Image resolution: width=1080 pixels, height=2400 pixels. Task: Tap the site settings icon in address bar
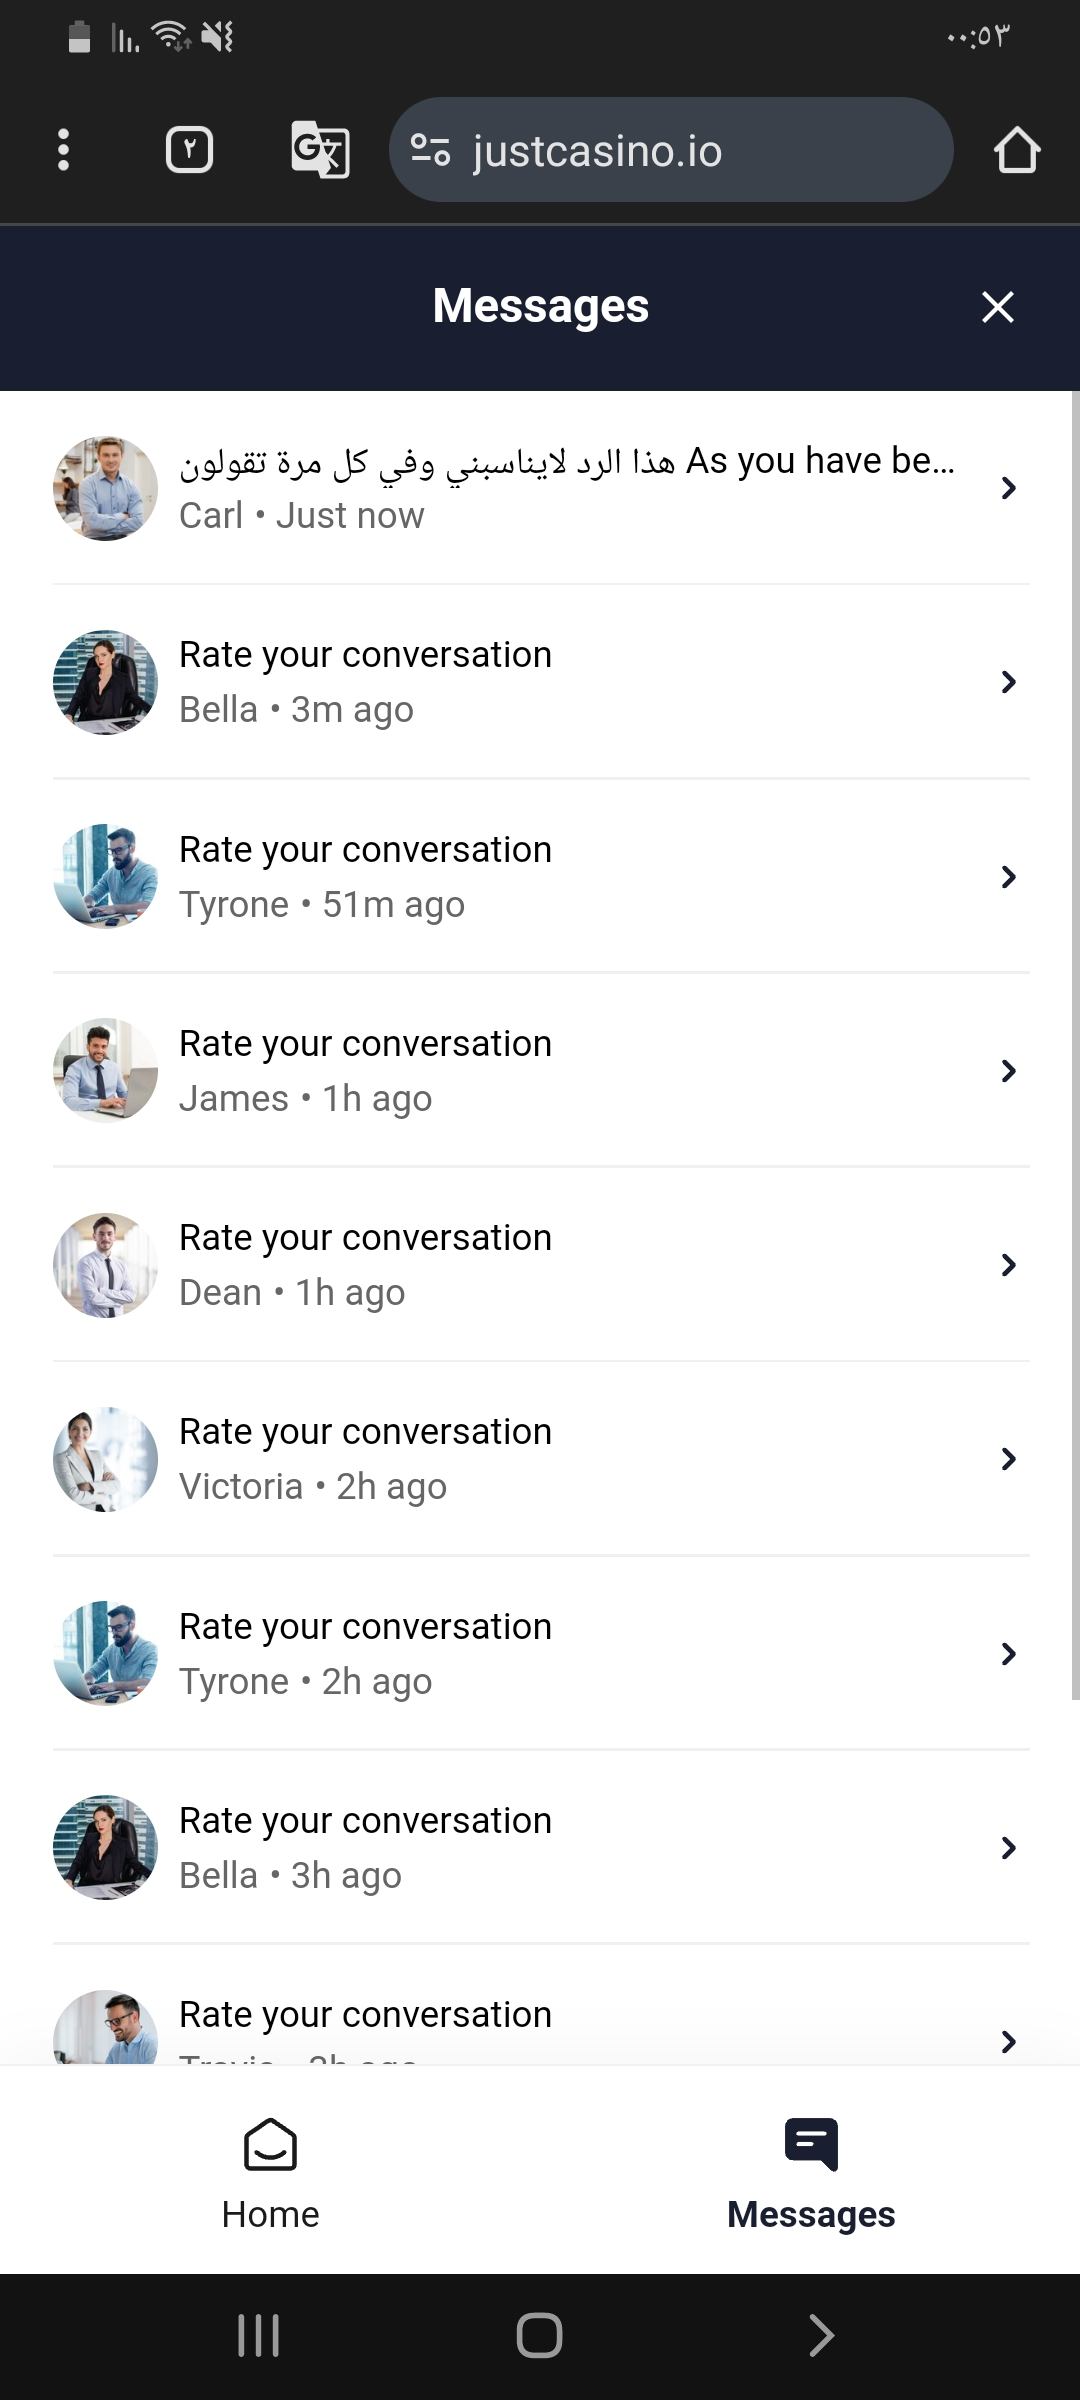(430, 150)
